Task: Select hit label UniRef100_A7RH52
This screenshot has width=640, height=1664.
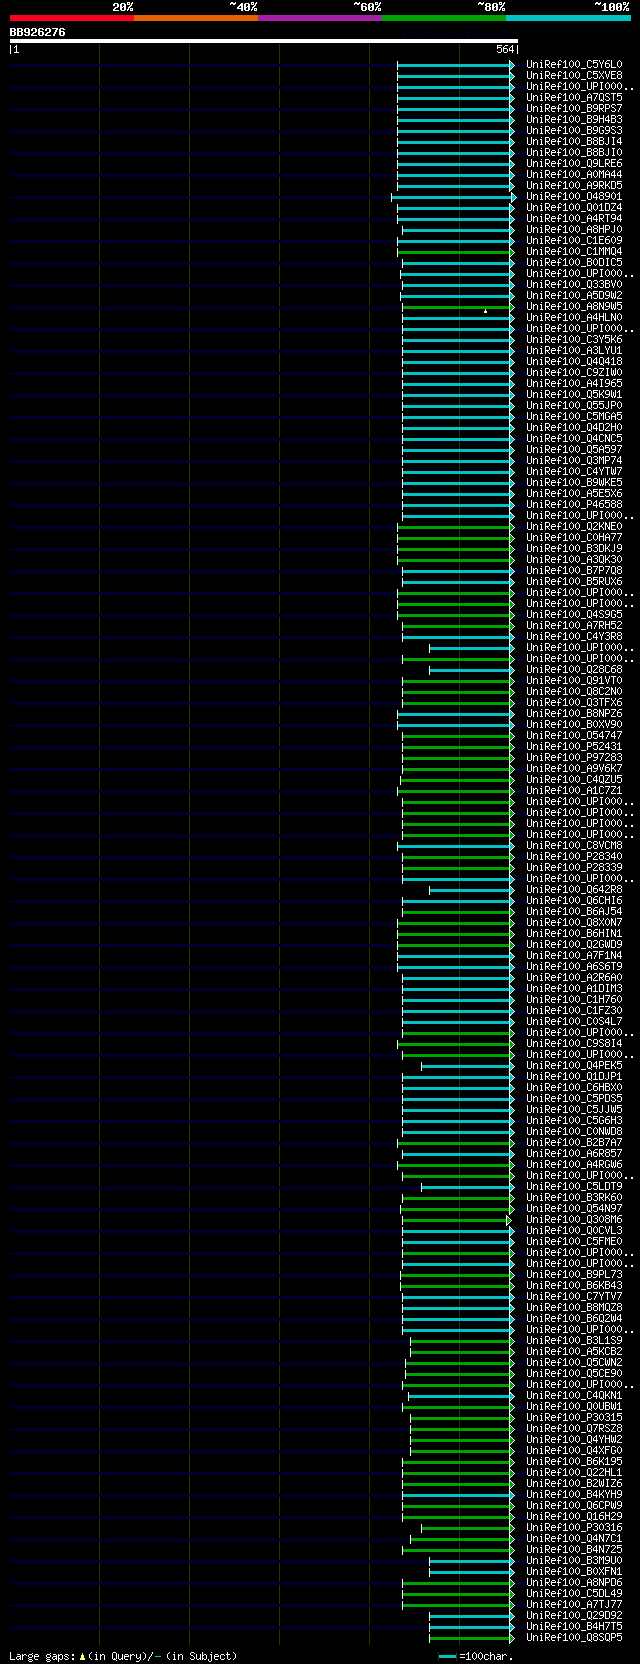Action: coord(574,625)
